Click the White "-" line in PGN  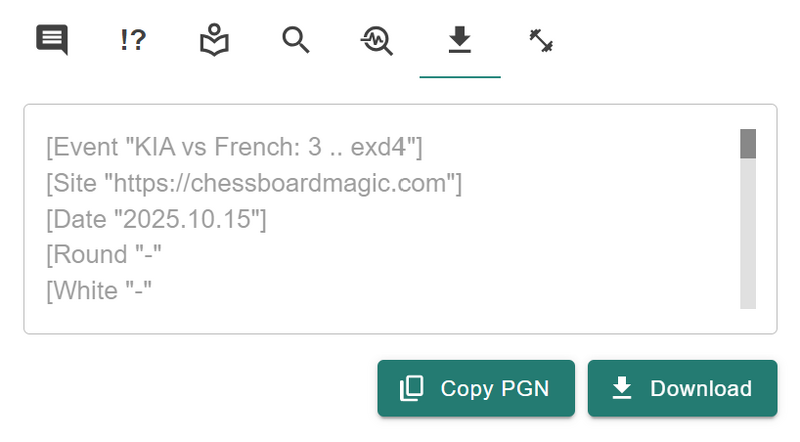point(99,291)
